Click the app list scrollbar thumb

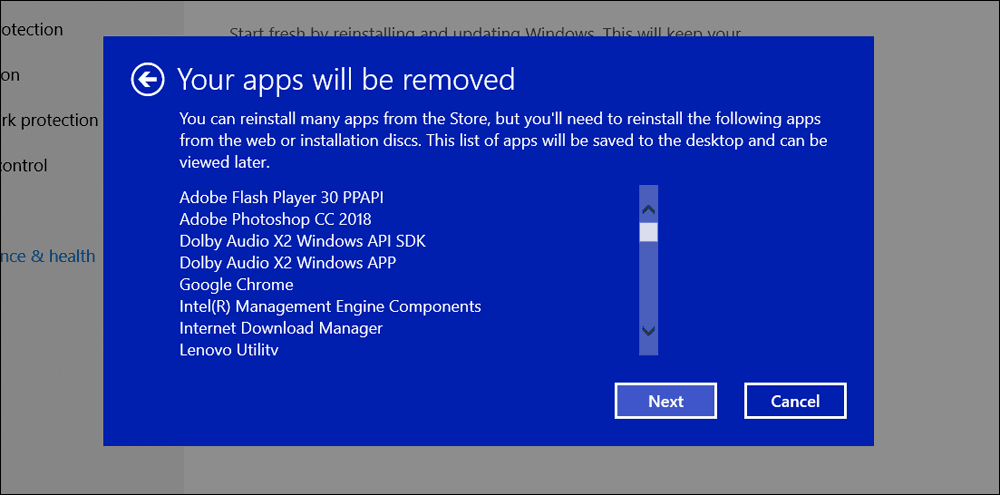649,232
